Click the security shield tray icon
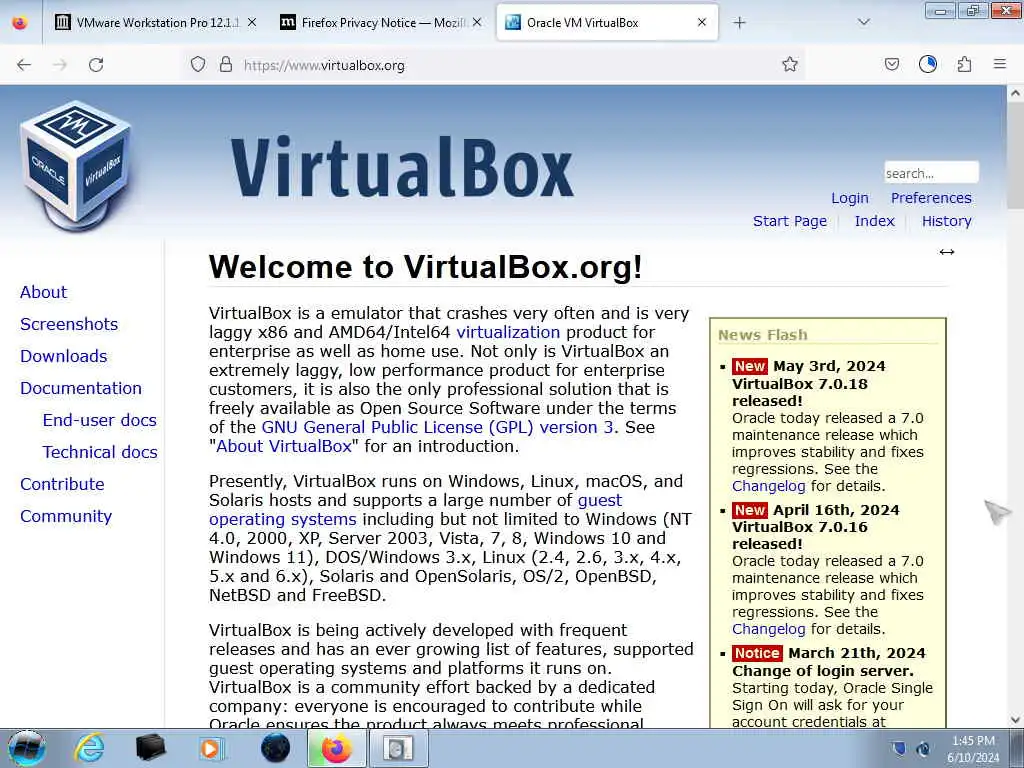 coord(899,748)
